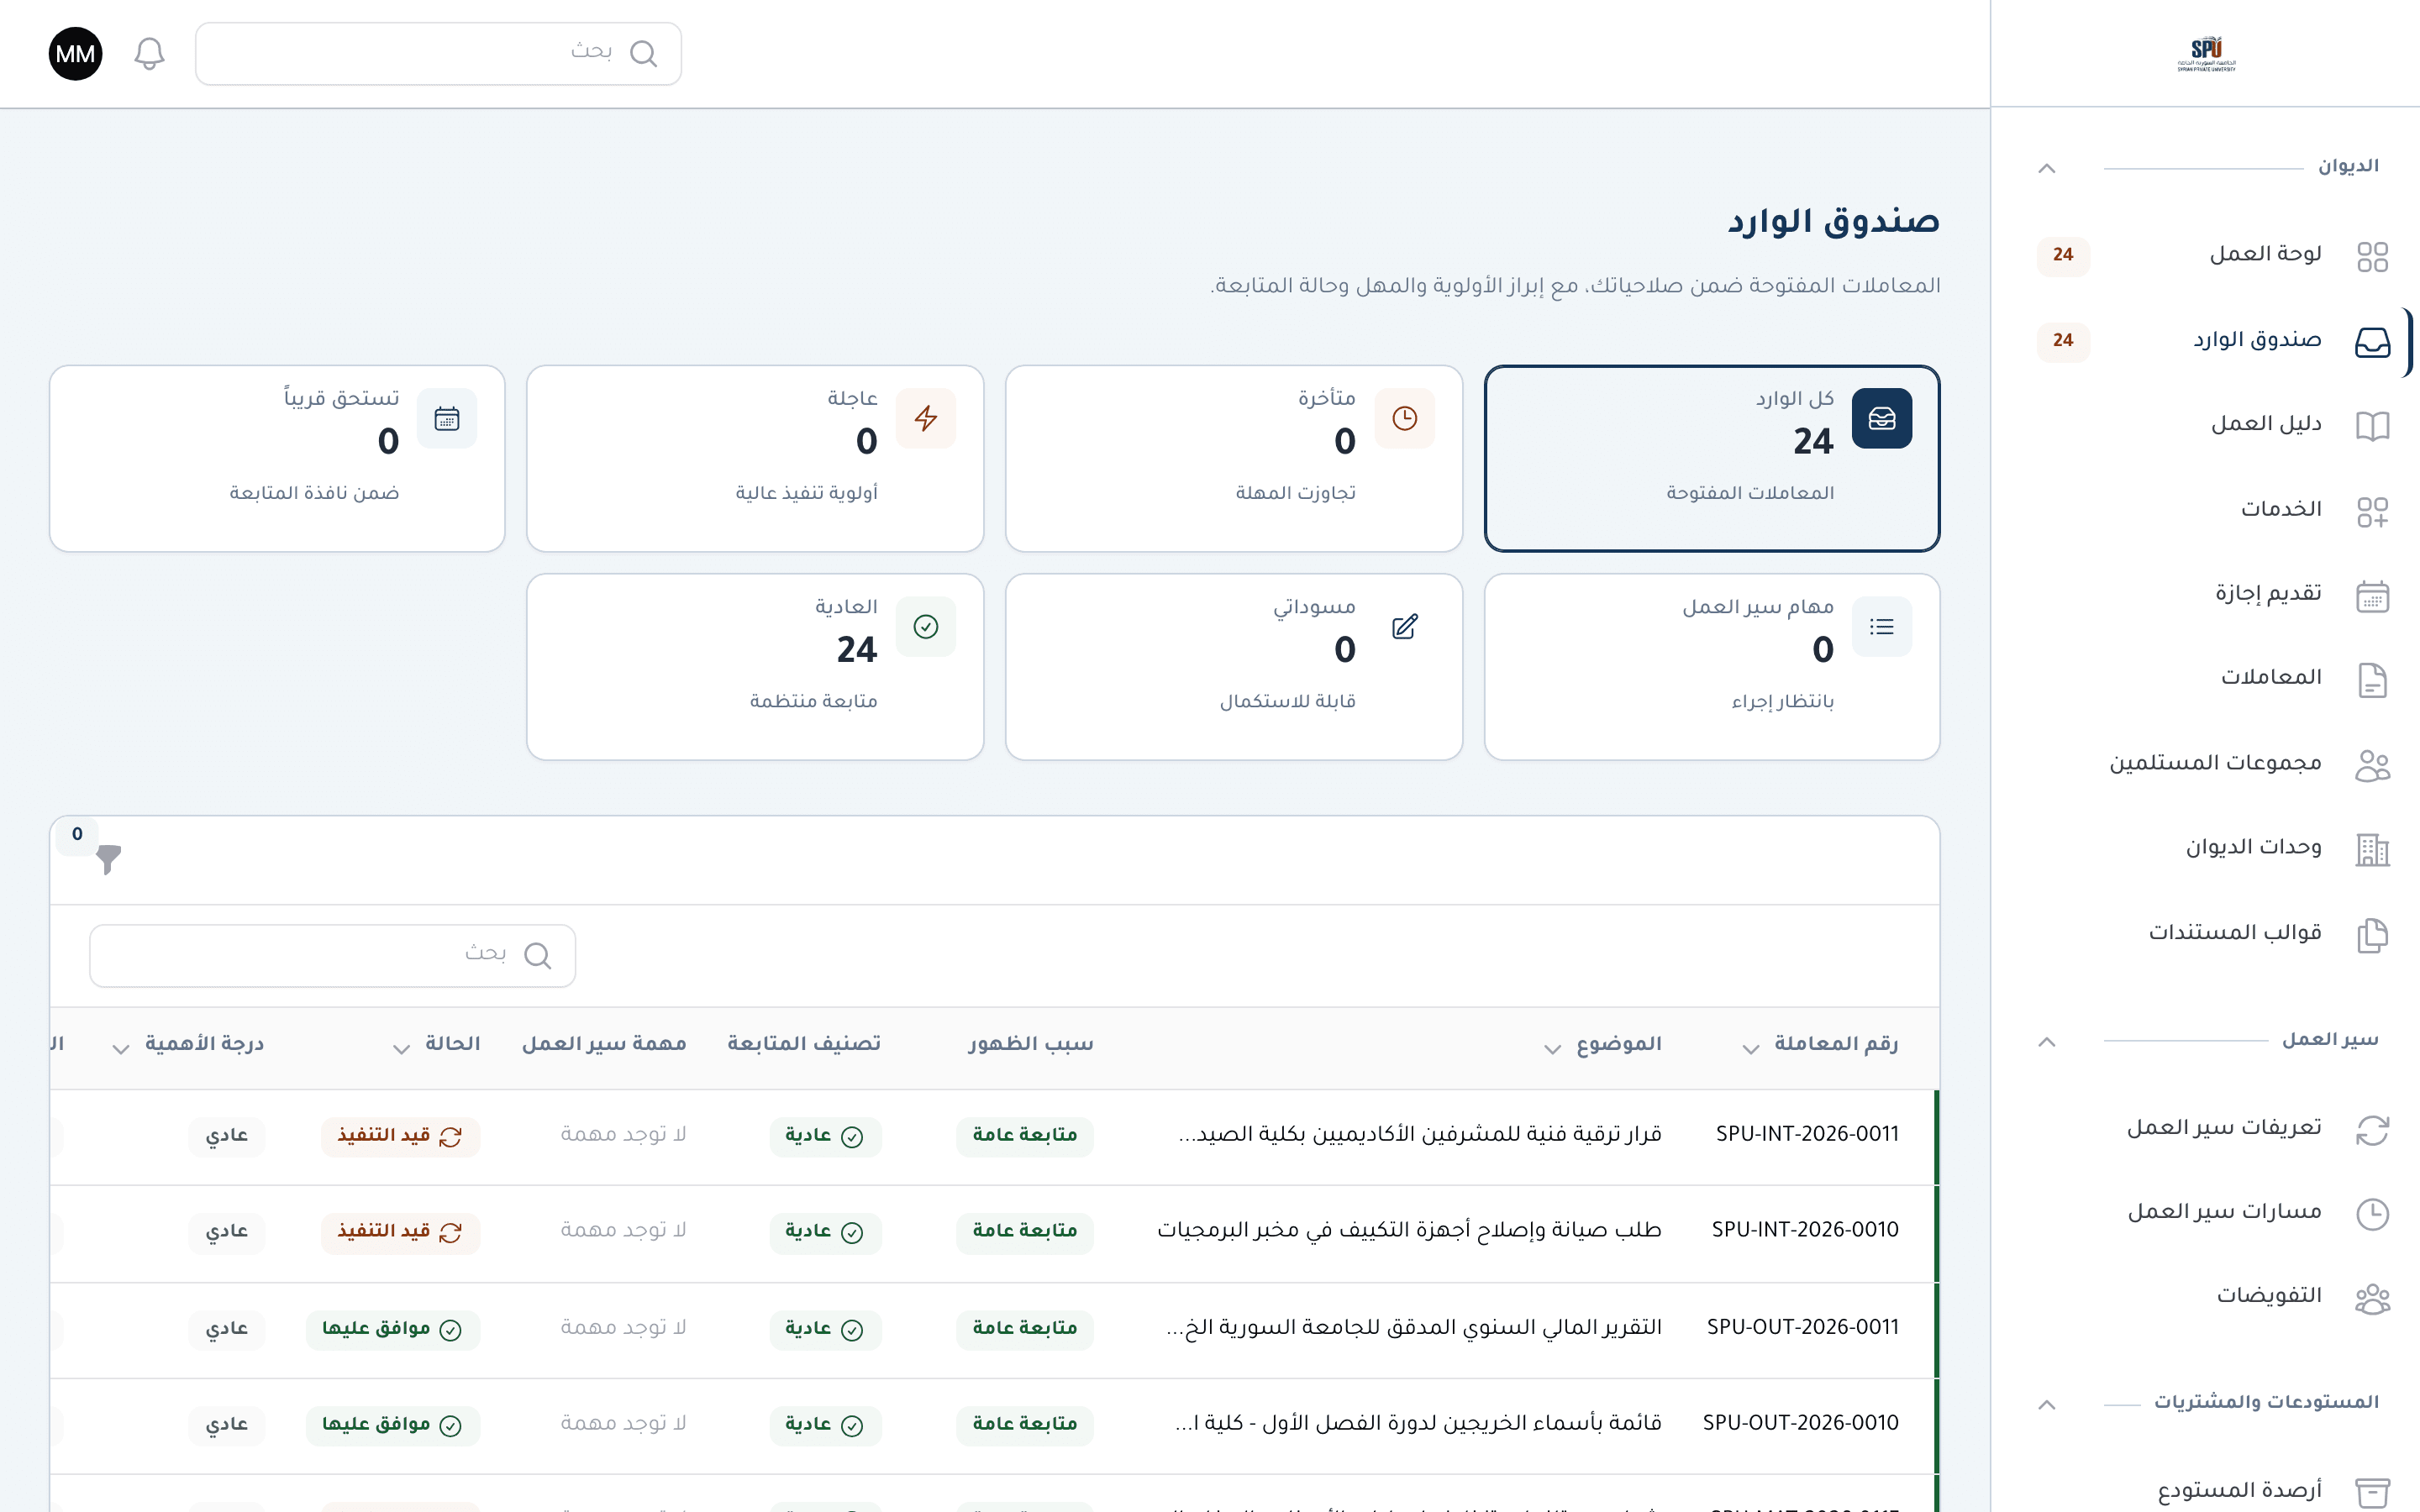Sort by رقم المعاملة column chevron

point(1750,1049)
